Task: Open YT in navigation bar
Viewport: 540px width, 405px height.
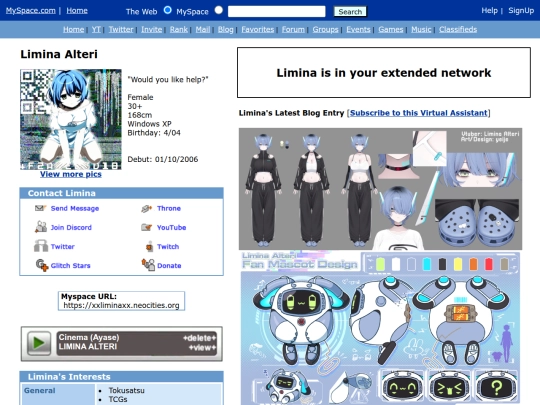Action: coord(96,29)
